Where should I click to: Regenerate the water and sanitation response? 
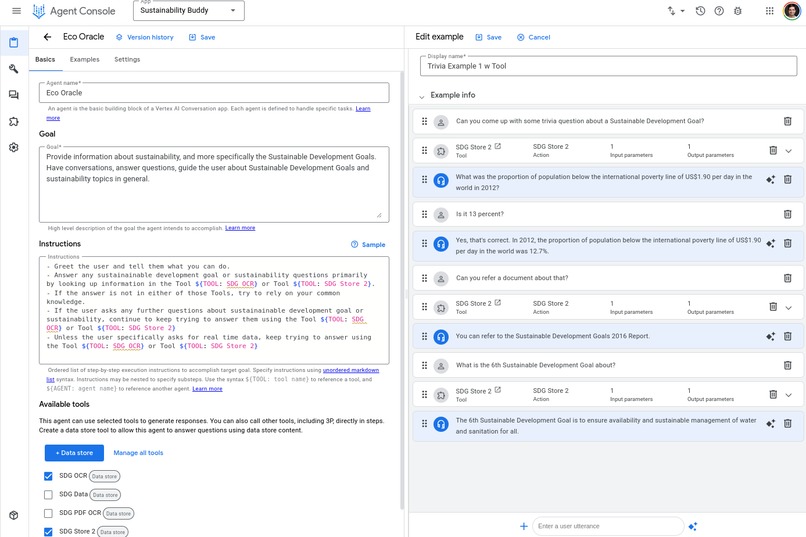click(x=770, y=424)
